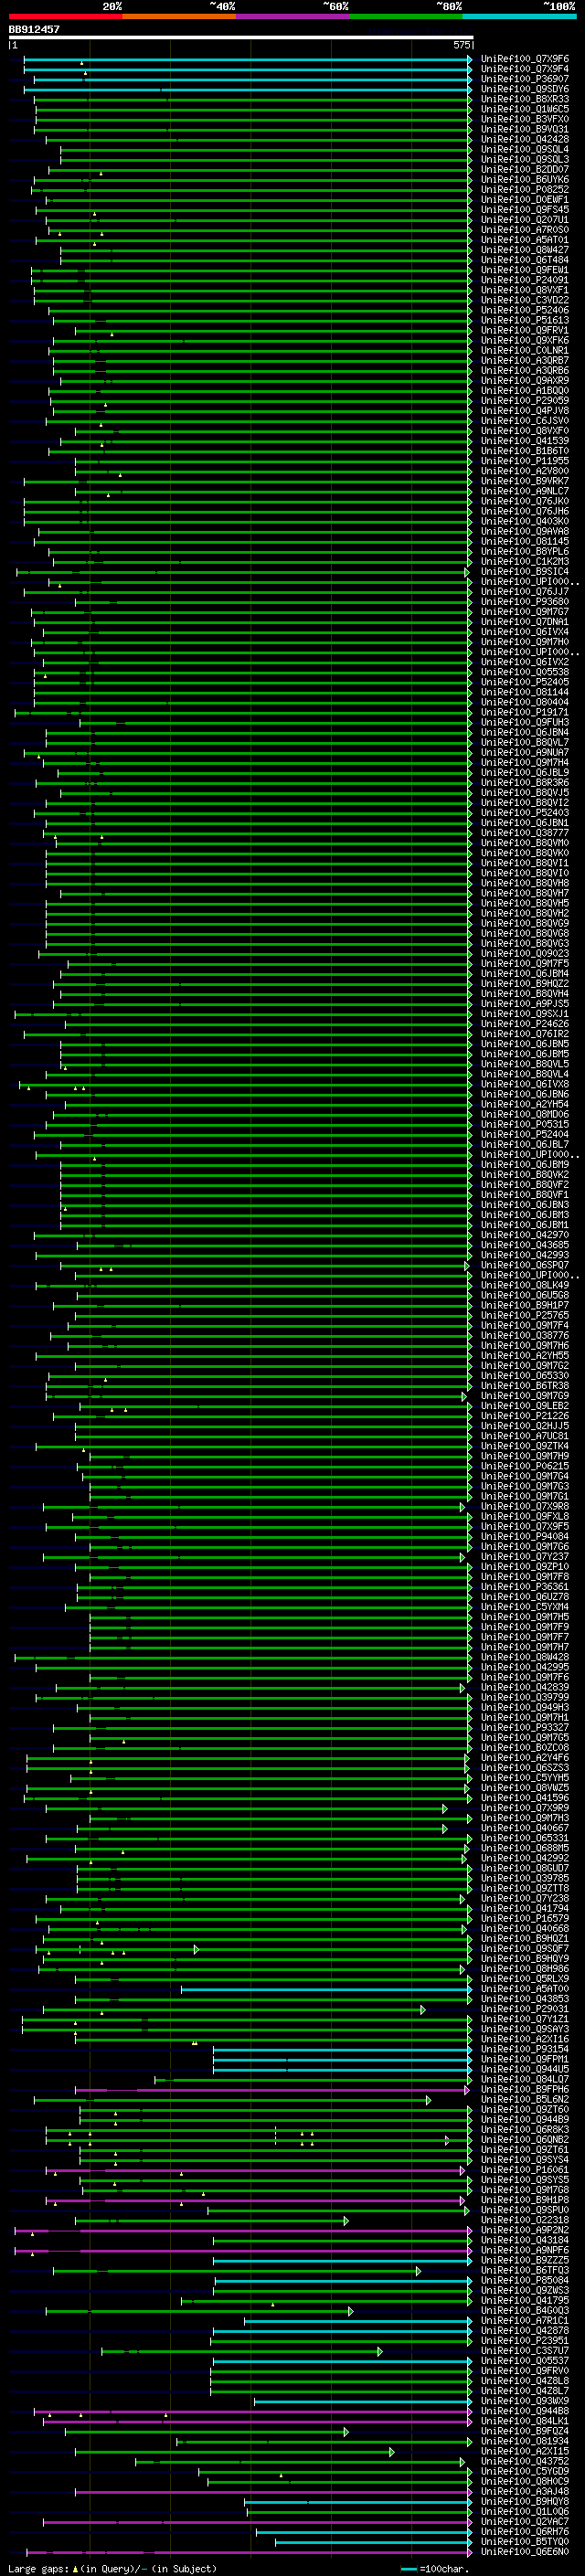
Task: Click the green alignment bar of UniRef100_B3VFX0
Action: [253, 120]
